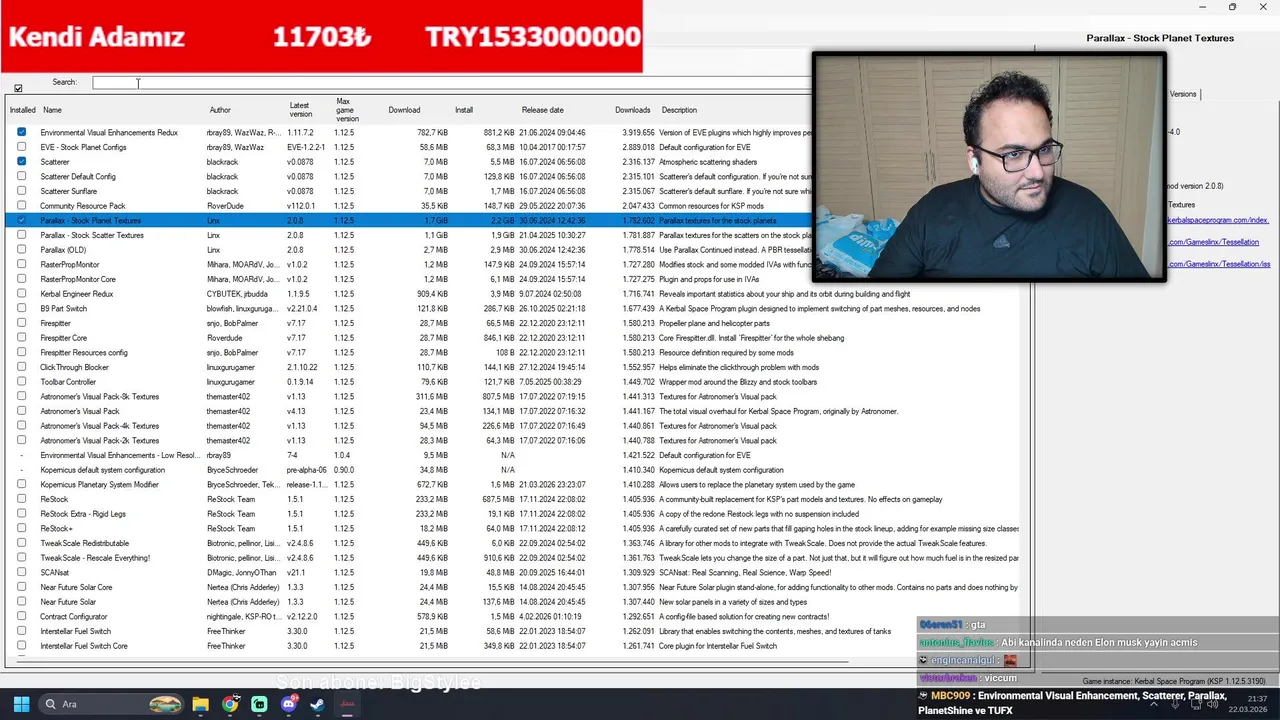
Task: Open the kerbalspaceprogram.com/index link
Action: click(1218, 220)
